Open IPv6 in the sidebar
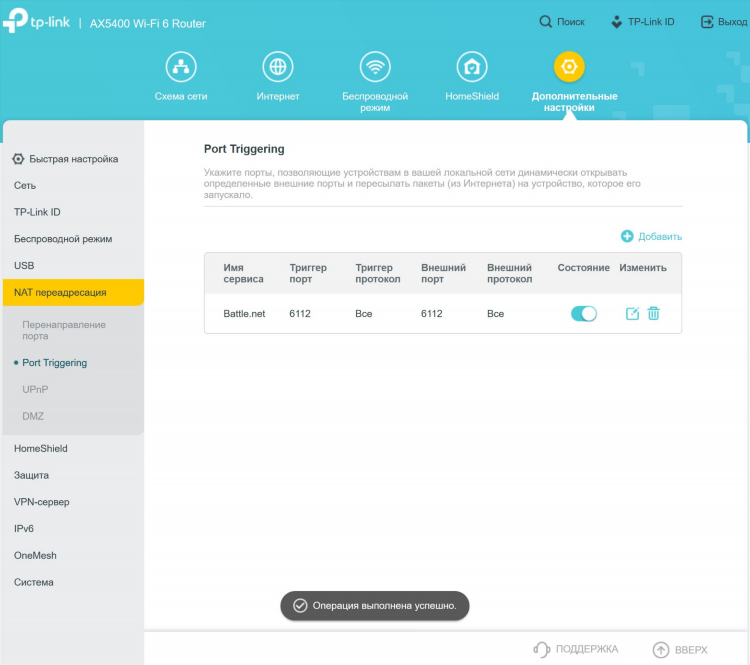The width and height of the screenshot is (750, 665). click(24, 529)
